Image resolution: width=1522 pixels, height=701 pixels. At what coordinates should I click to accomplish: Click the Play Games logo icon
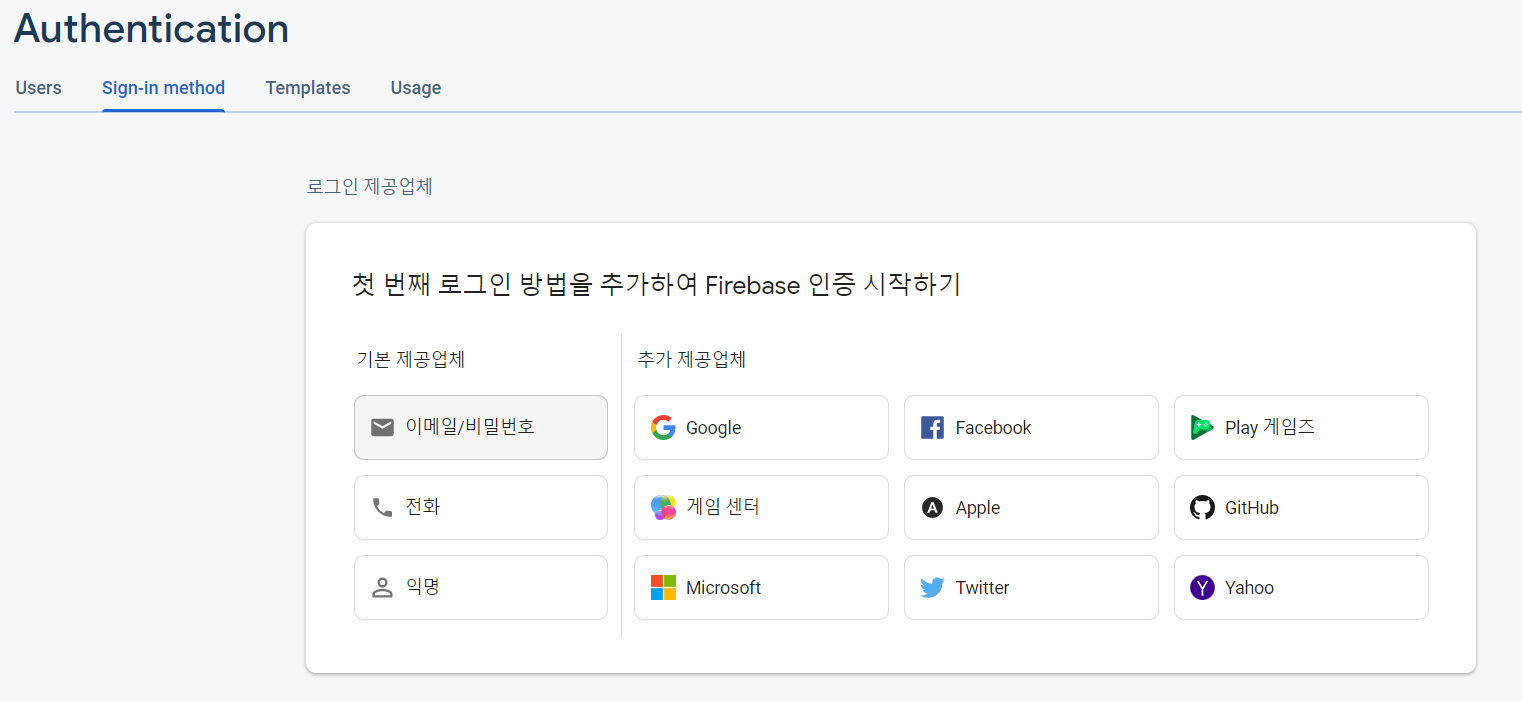coord(1202,427)
